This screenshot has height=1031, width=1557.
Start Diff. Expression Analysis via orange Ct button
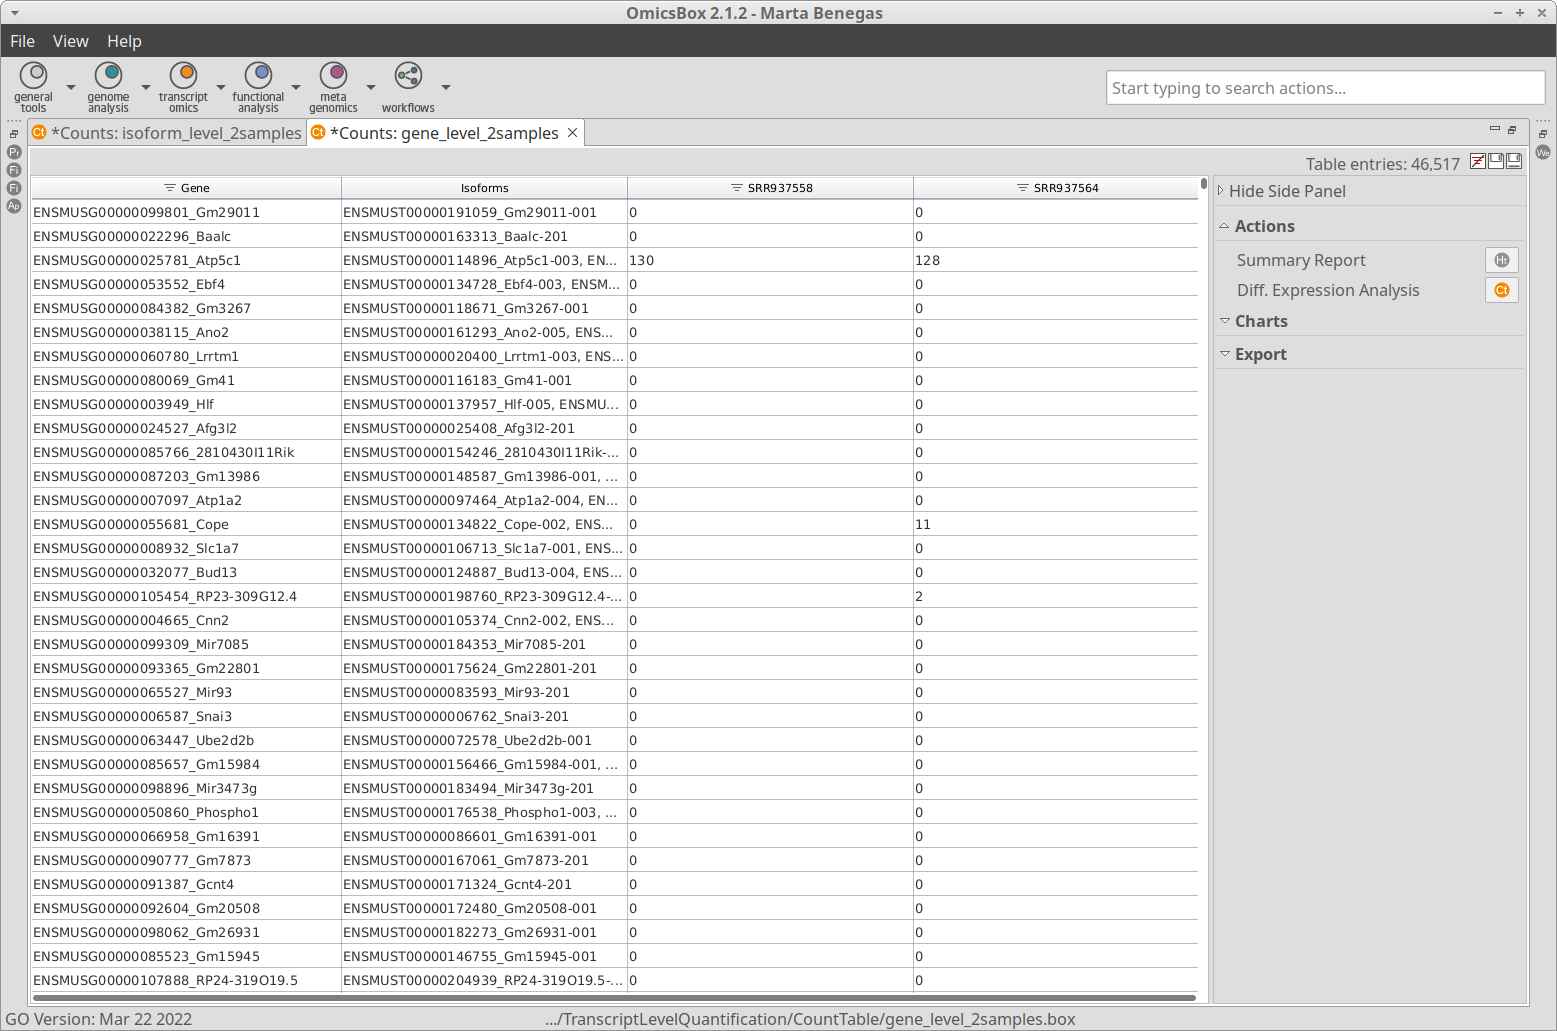(1501, 290)
